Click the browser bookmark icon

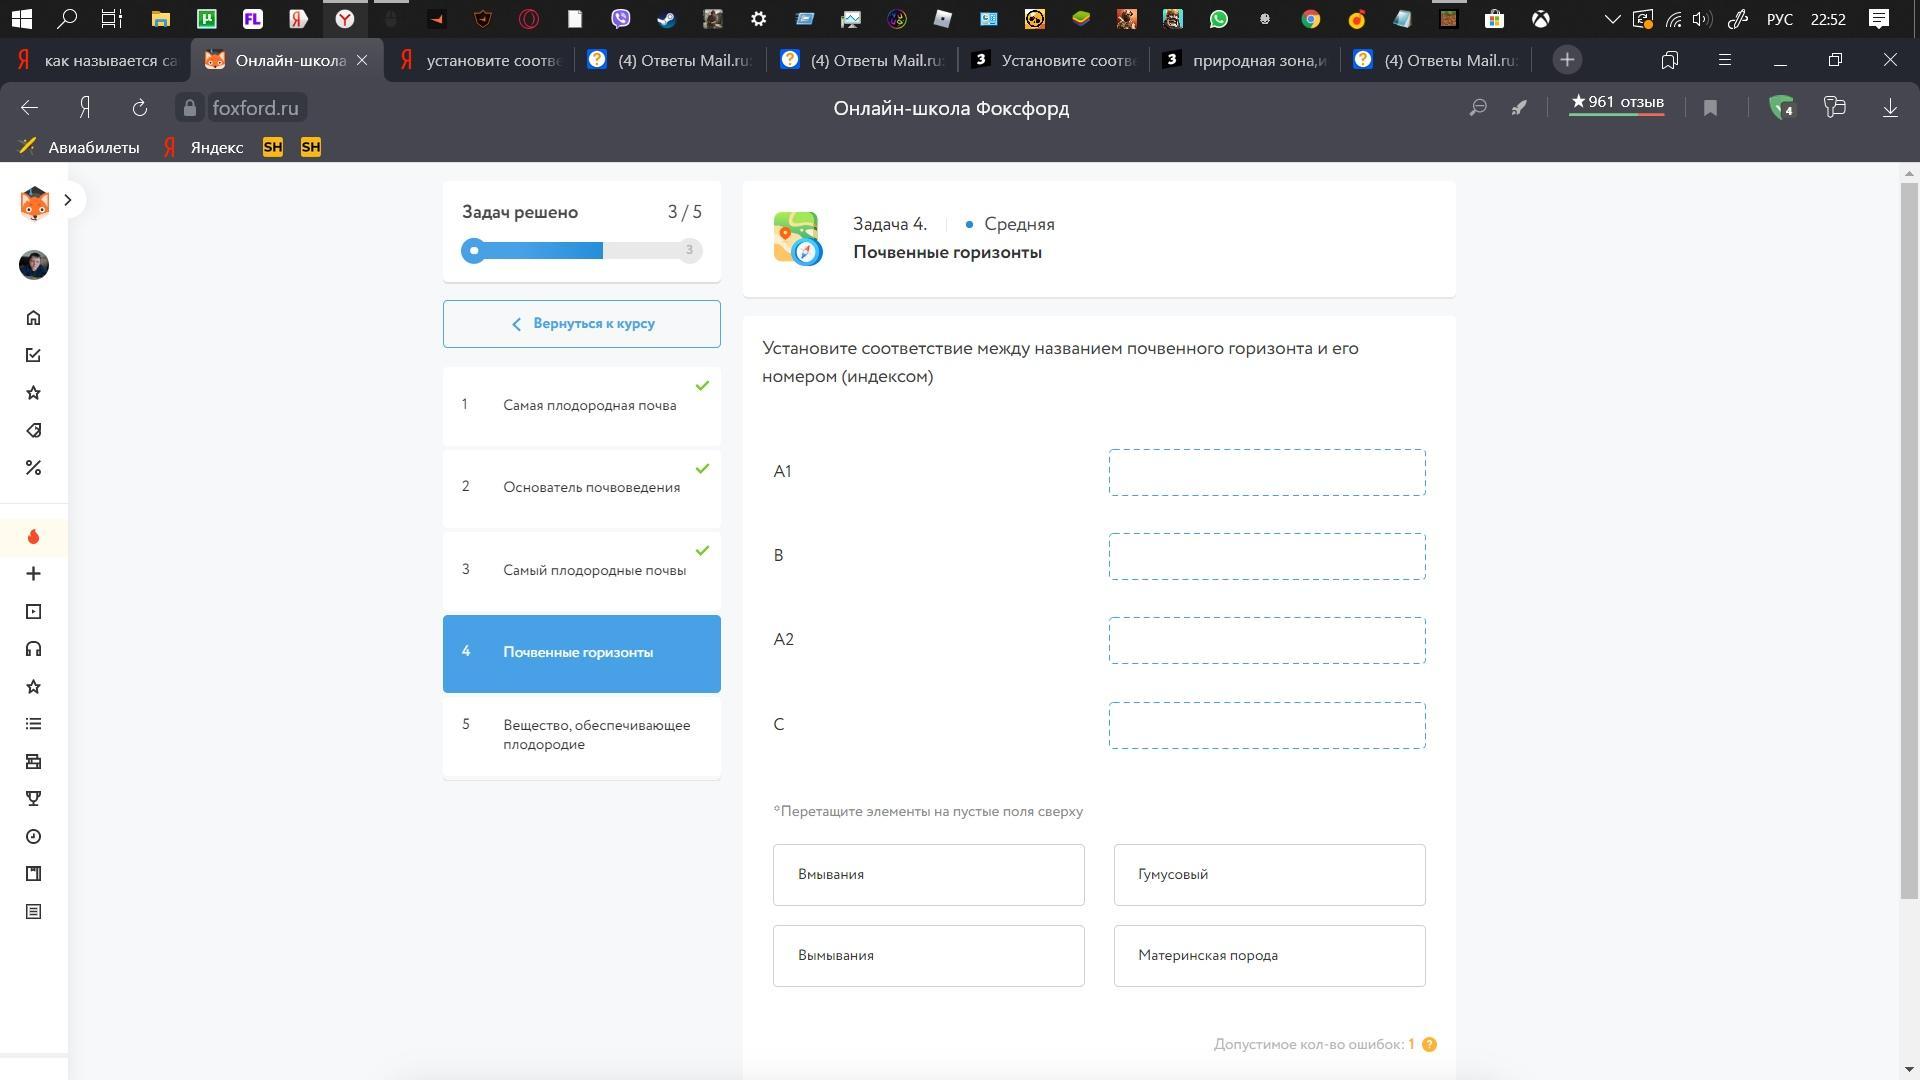coord(1710,108)
